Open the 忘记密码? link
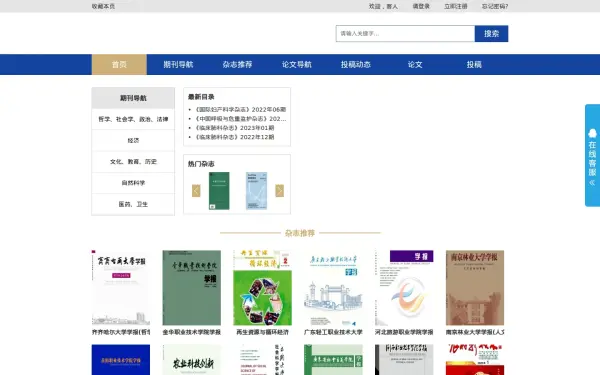 pyautogui.click(x=495, y=6)
